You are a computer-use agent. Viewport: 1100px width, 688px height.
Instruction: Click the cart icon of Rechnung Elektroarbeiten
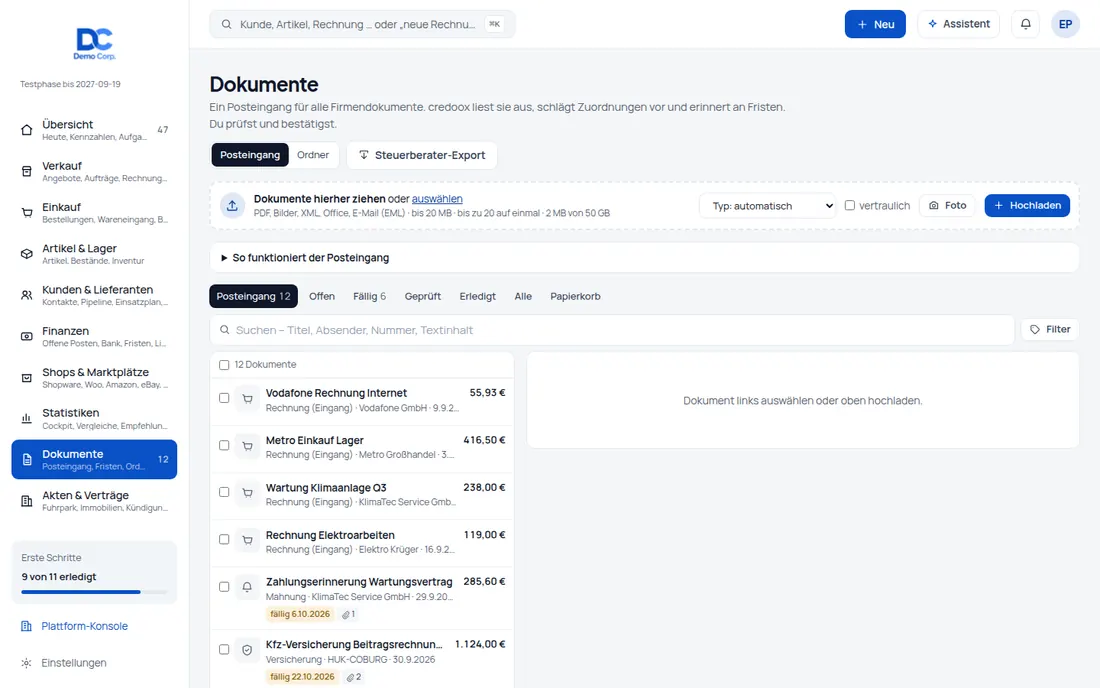click(x=248, y=541)
